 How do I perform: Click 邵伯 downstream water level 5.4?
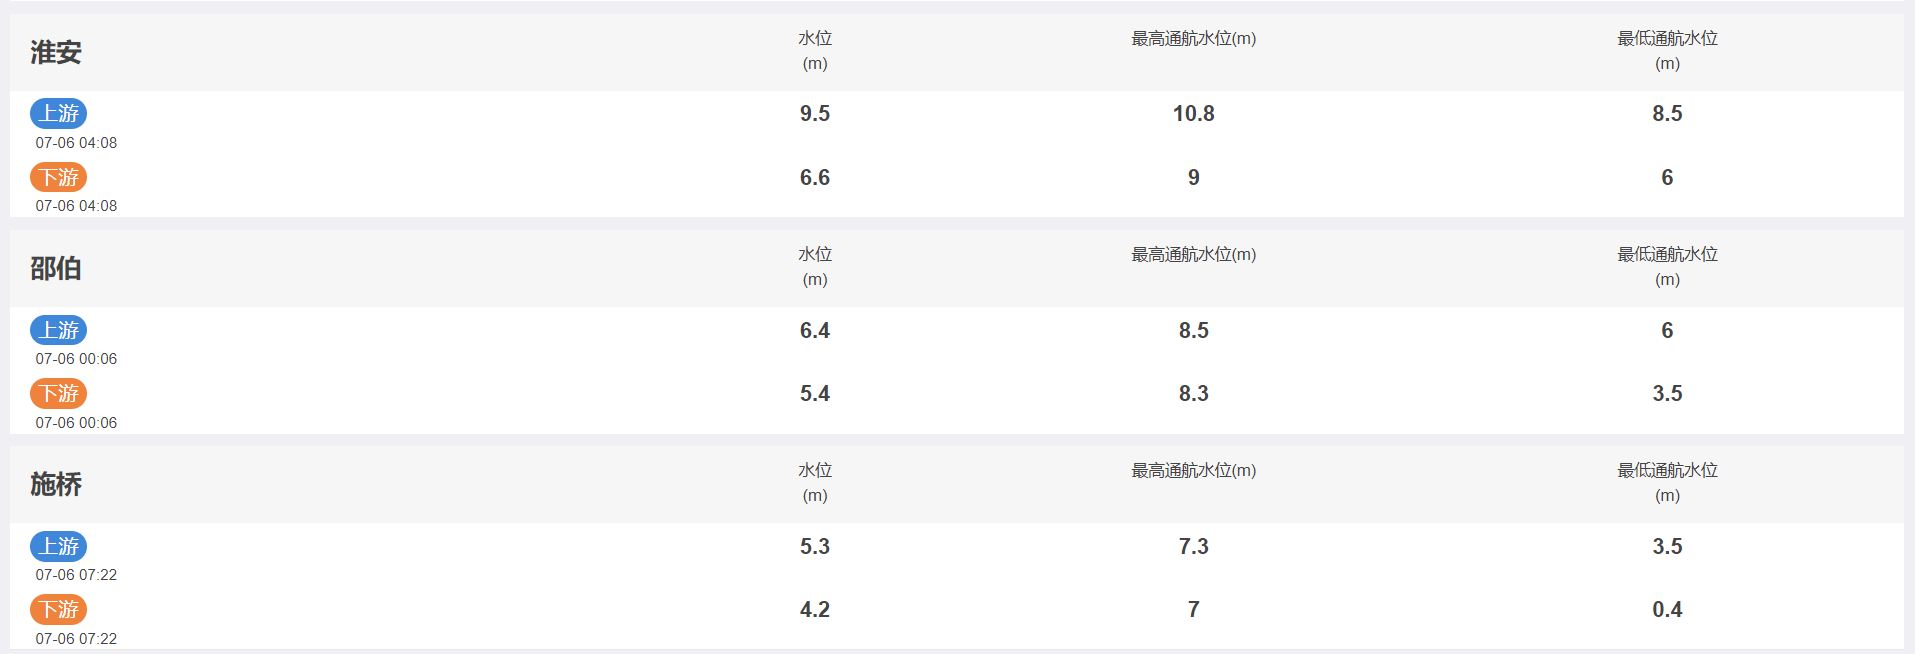(815, 394)
